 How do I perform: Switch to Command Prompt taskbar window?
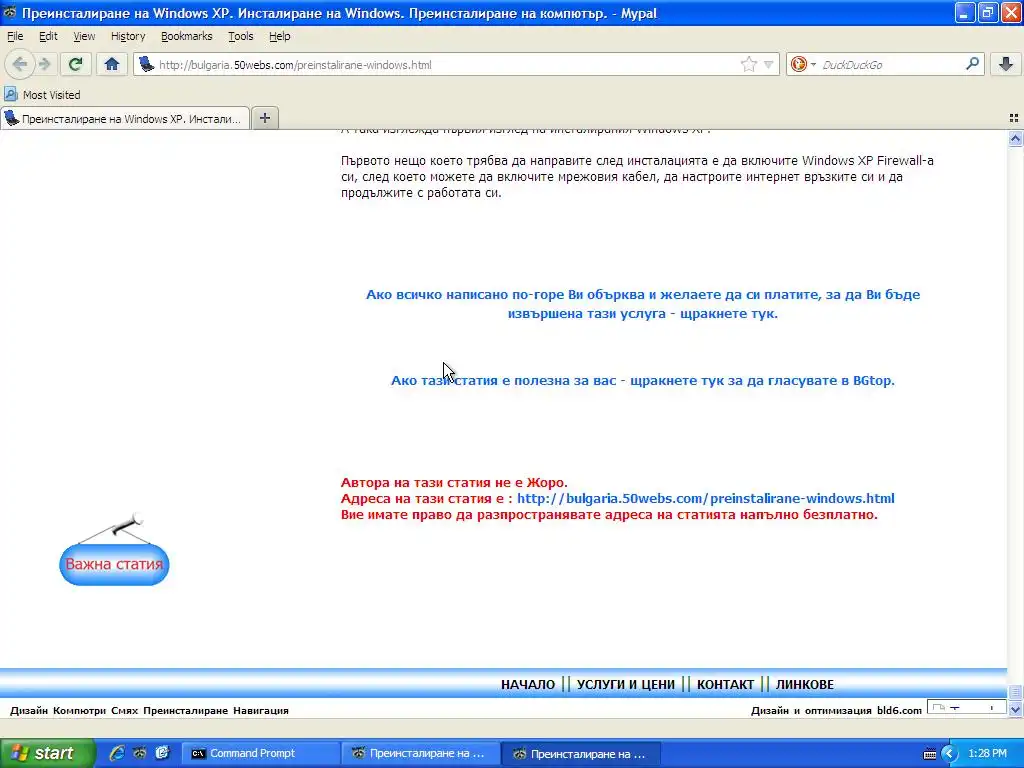click(x=260, y=754)
